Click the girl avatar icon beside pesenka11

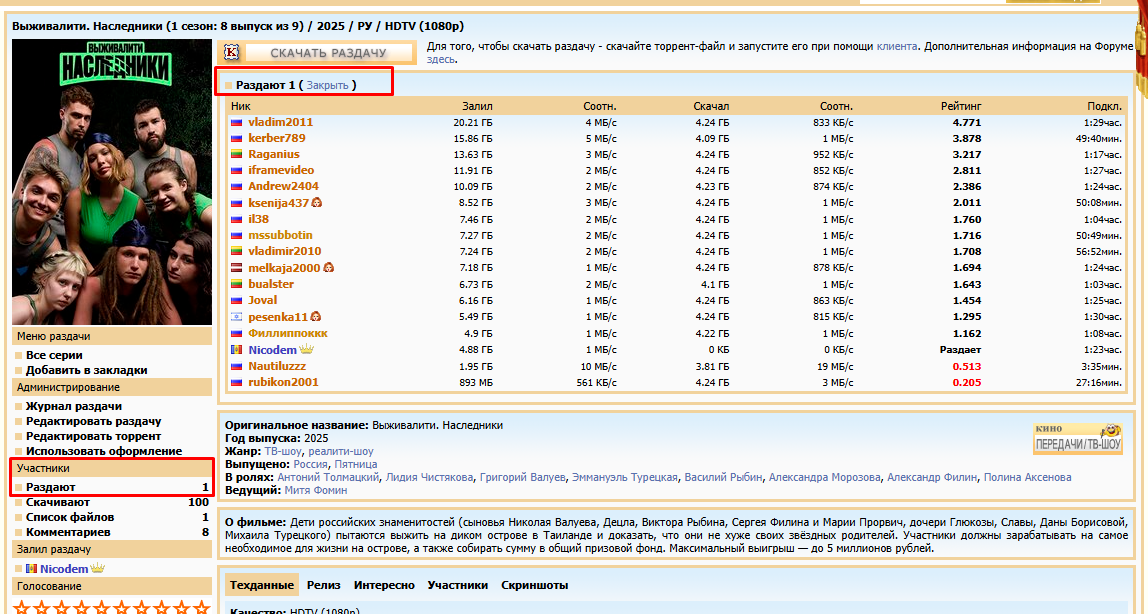point(315,317)
